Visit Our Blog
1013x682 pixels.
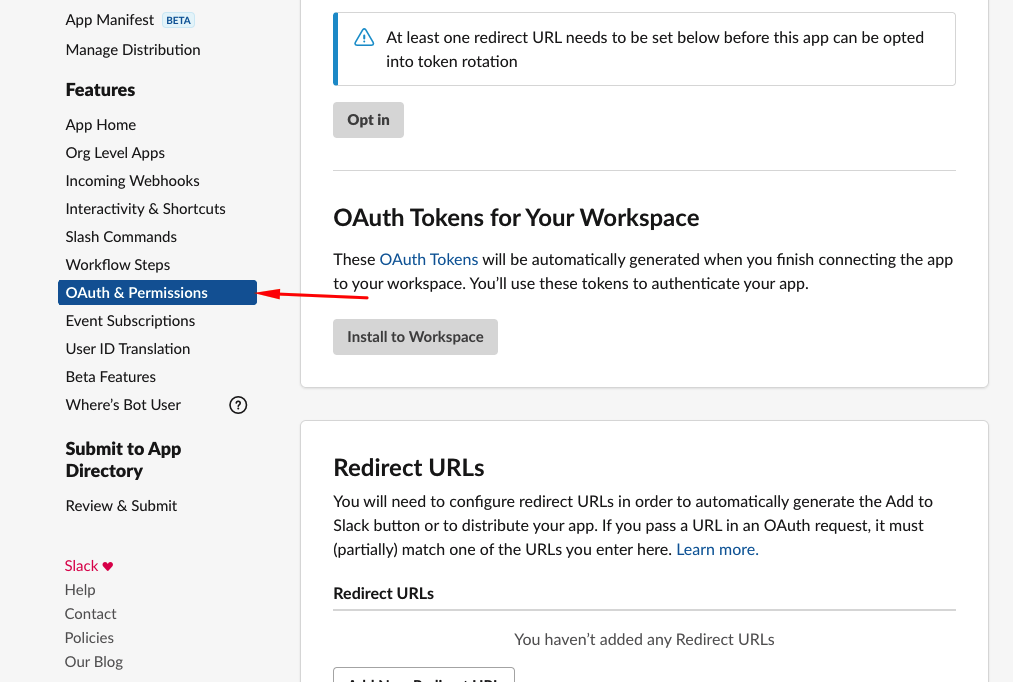(93, 661)
